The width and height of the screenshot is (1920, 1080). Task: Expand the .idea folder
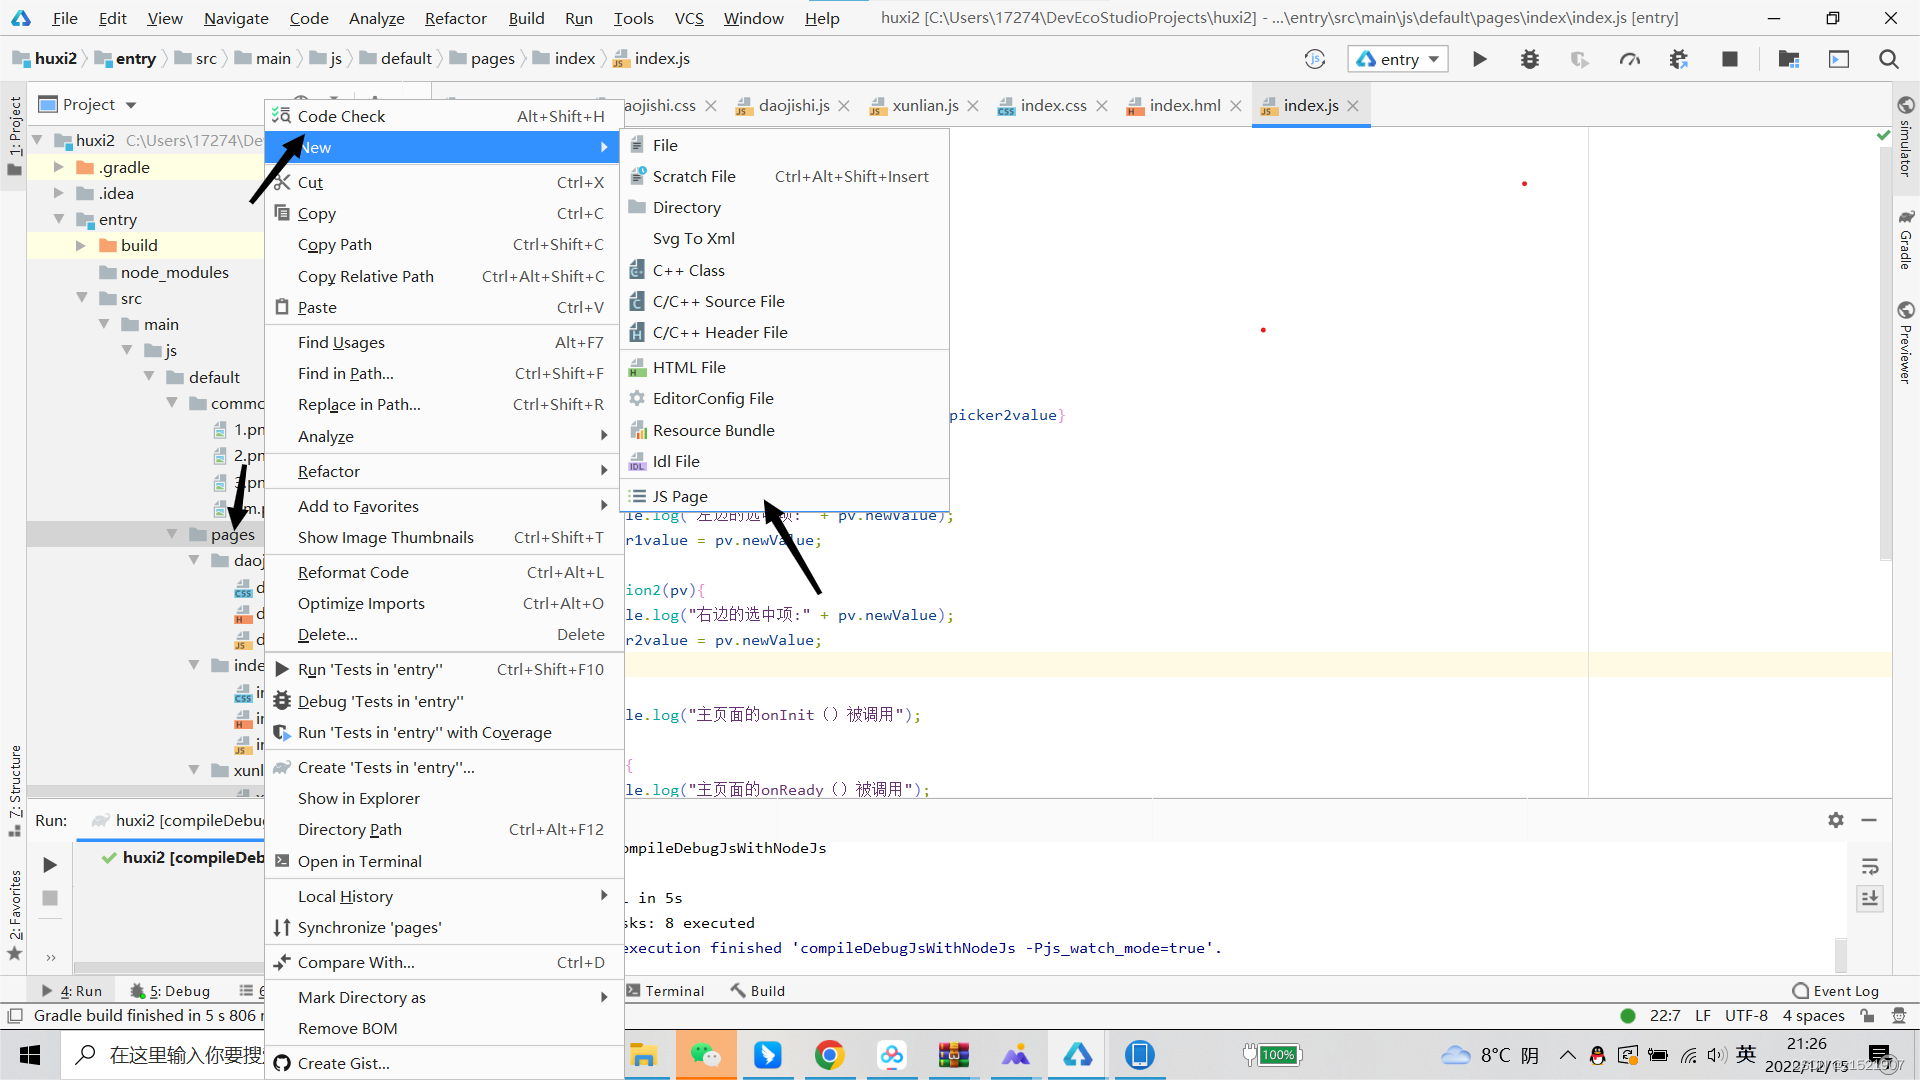58,193
